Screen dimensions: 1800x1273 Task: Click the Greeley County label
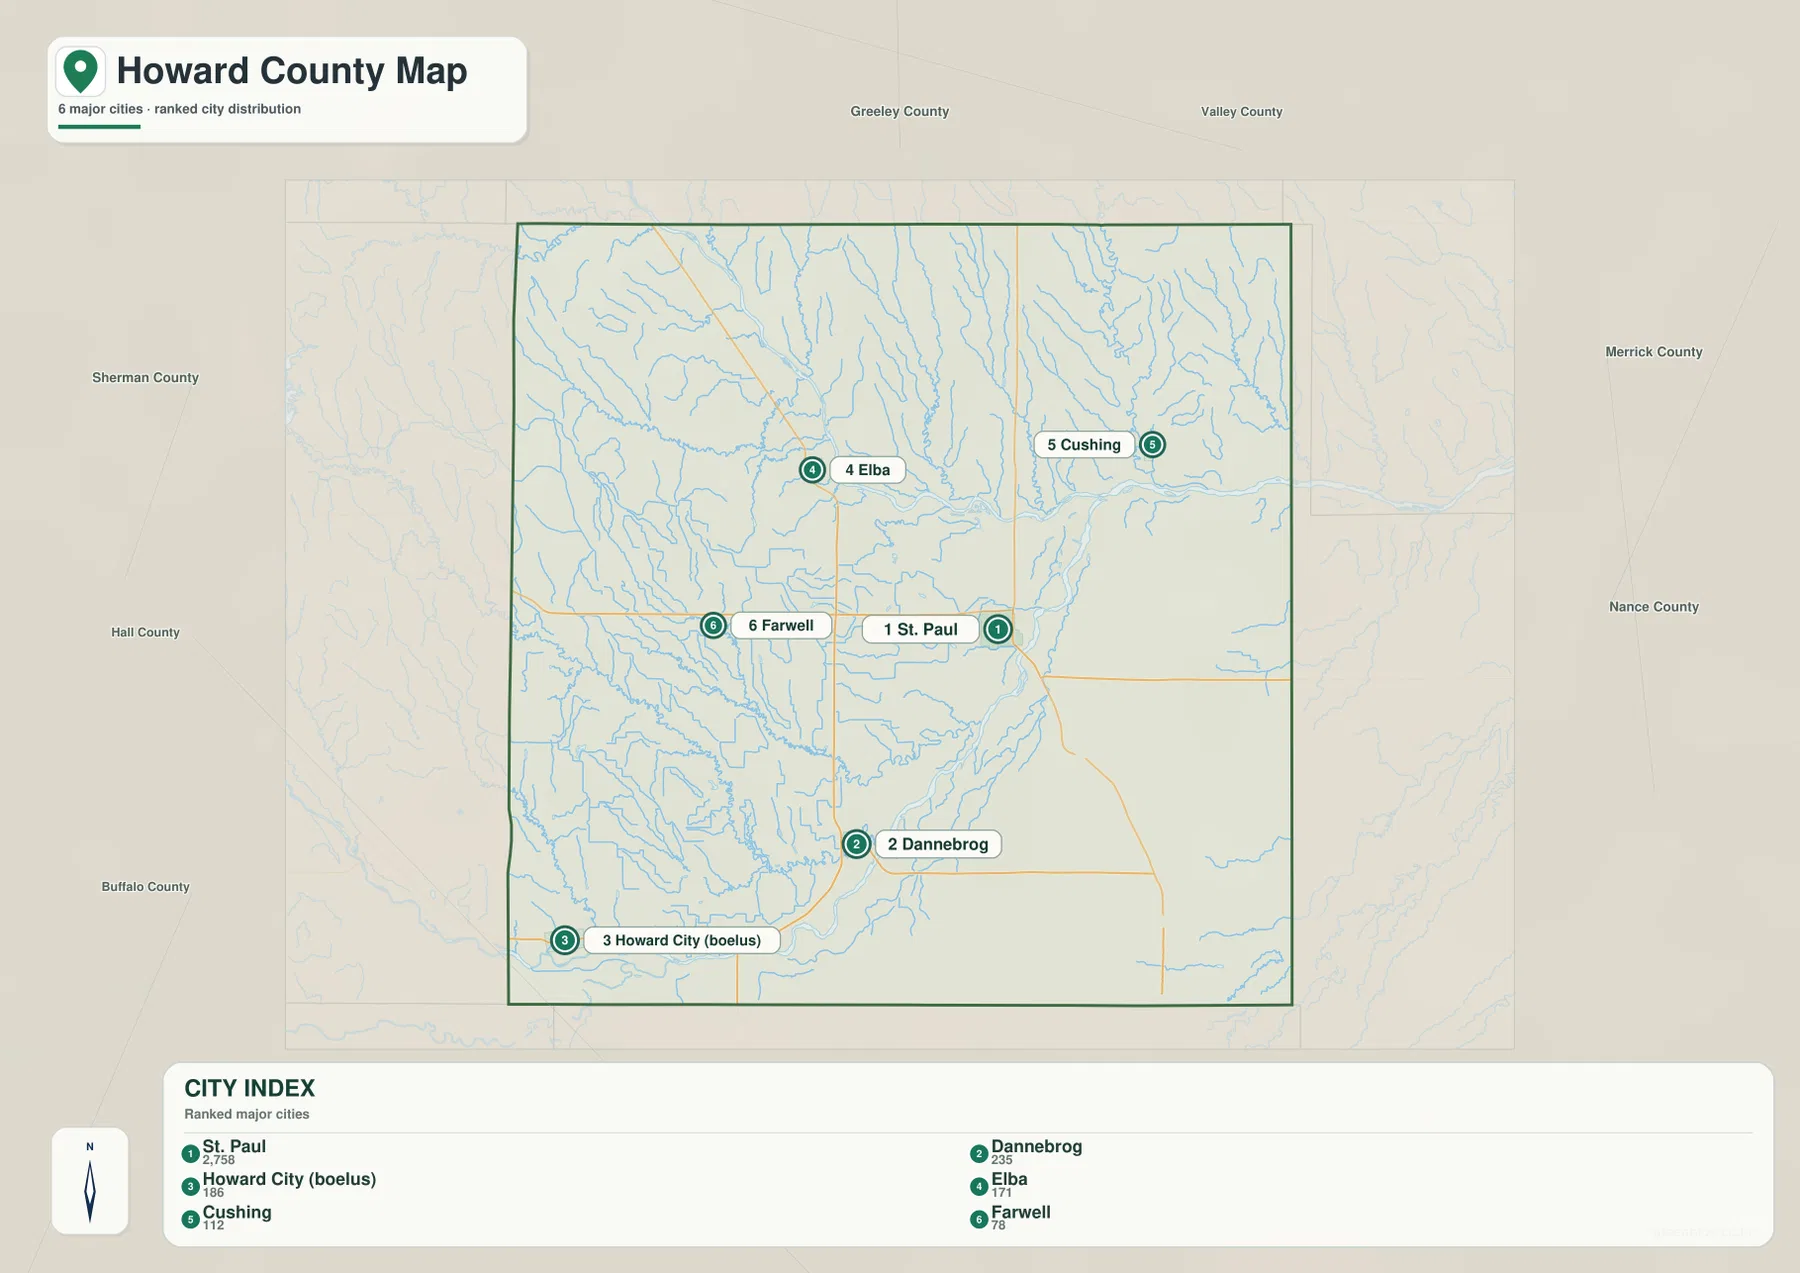[899, 111]
